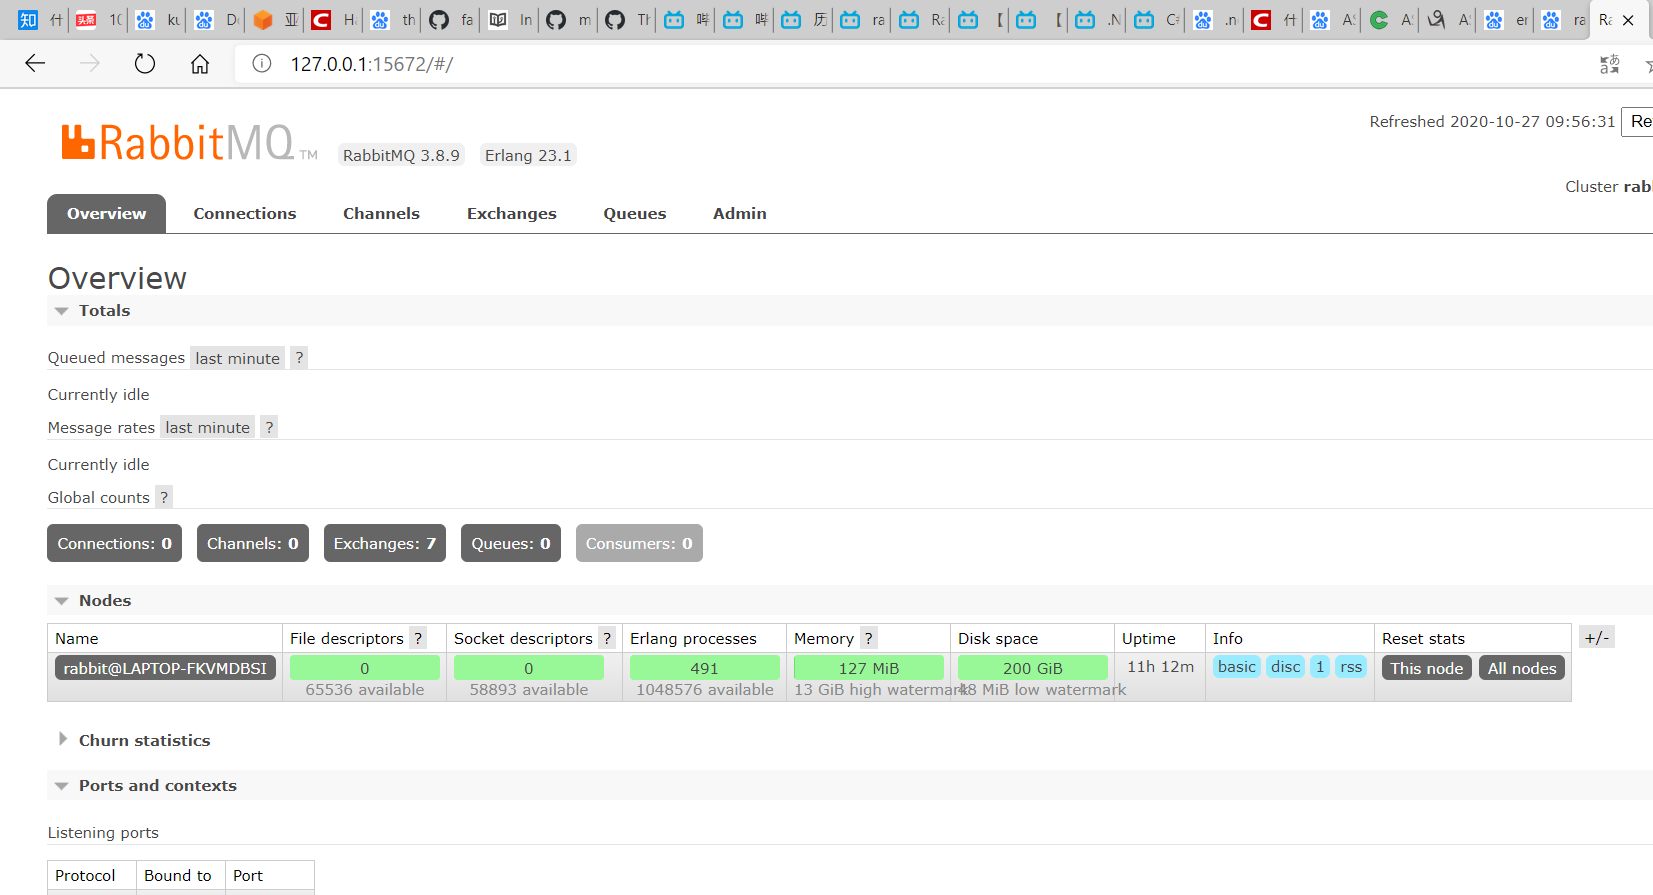Click the Erlang processes 491 bar
The image size is (1653, 895).
coord(705,668)
